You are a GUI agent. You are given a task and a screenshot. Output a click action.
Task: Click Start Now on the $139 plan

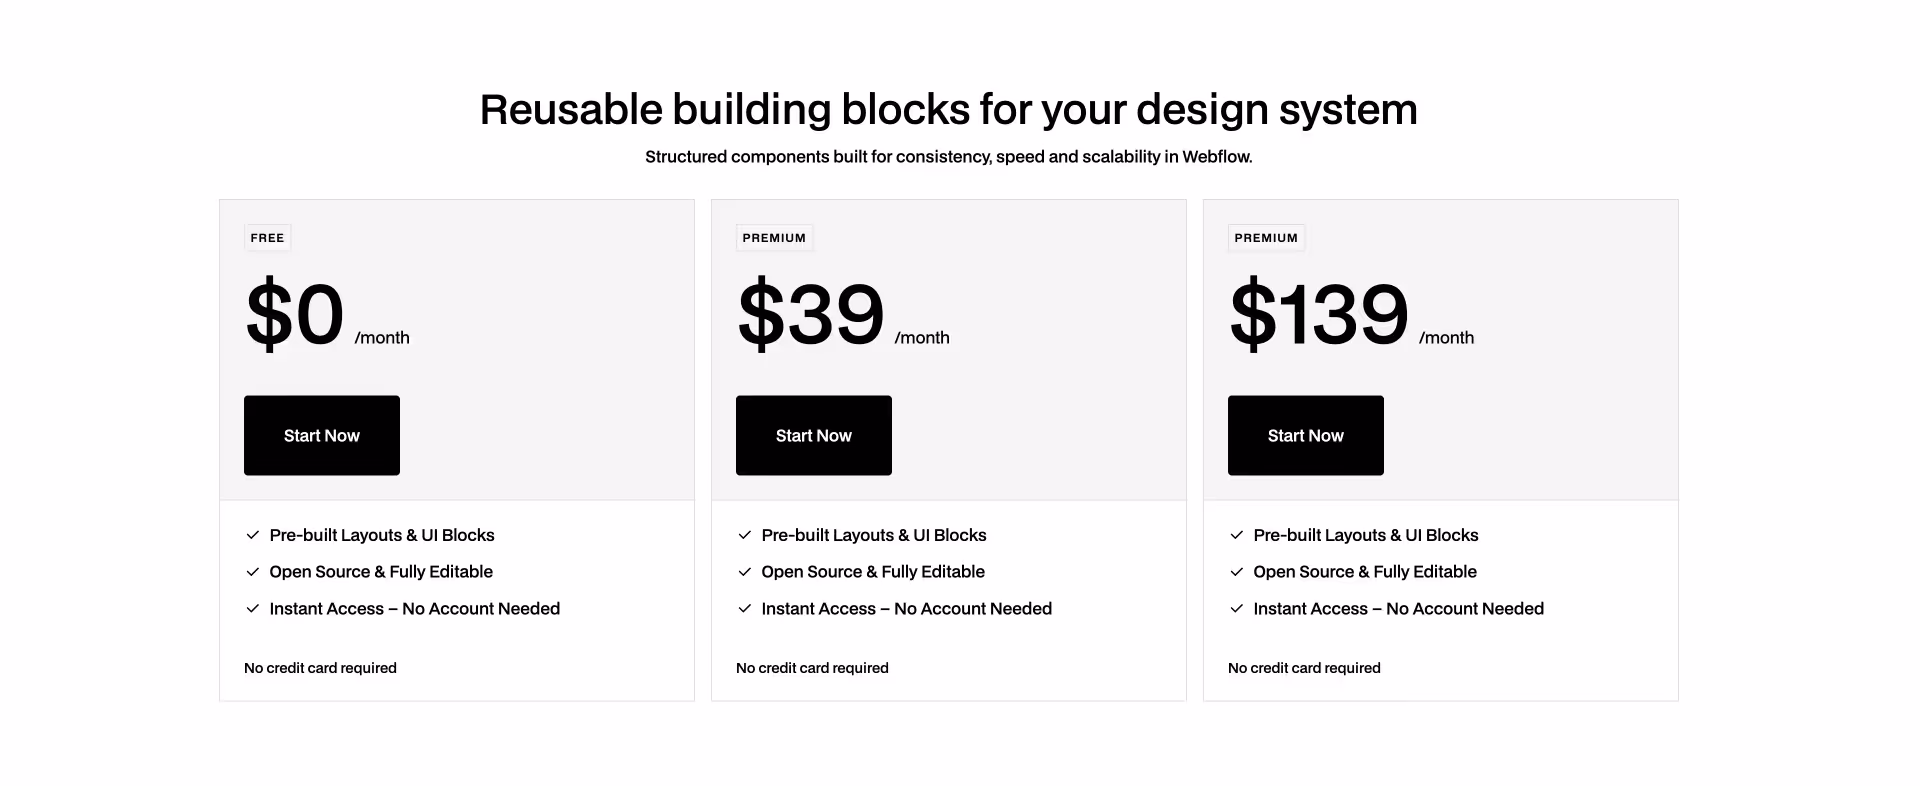[x=1305, y=435]
